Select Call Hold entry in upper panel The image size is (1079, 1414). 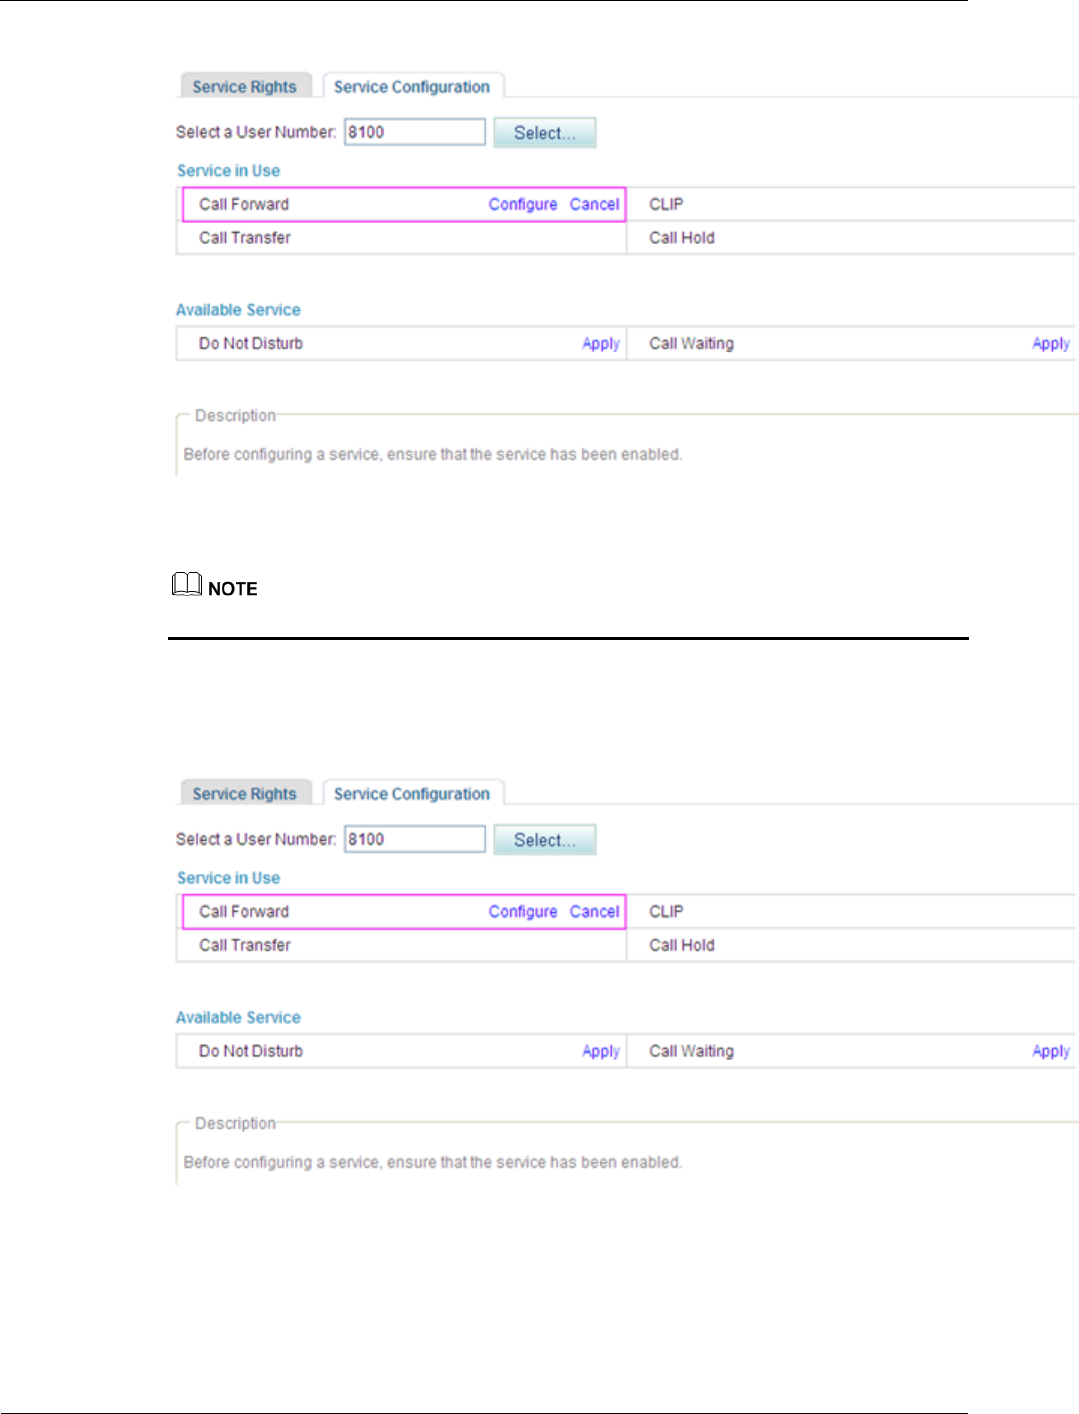(x=682, y=238)
